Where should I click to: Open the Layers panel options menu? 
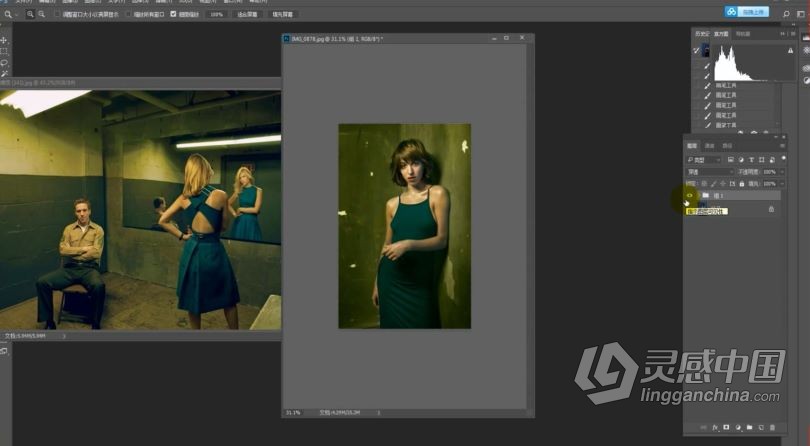pyautogui.click(x=782, y=146)
